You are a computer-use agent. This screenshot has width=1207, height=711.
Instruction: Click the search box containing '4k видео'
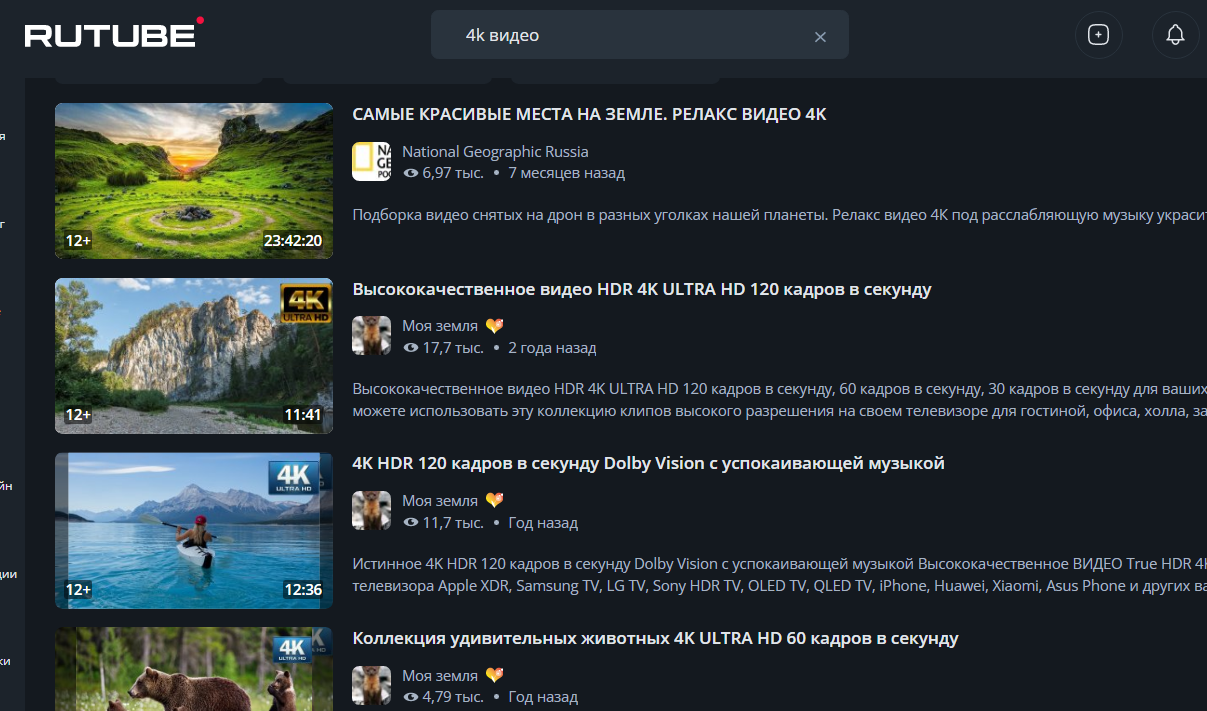pos(630,36)
